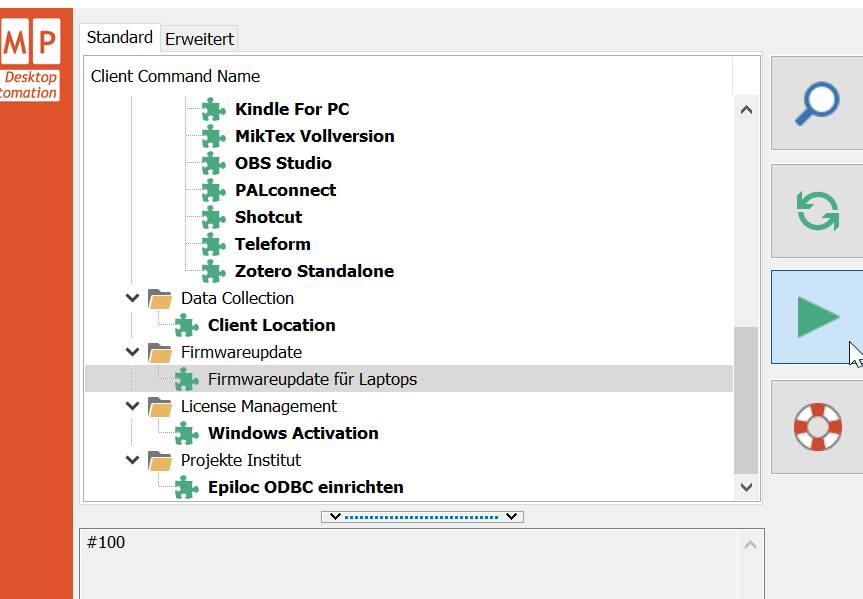Click the Data Collection folder icon
The height and width of the screenshot is (599, 863).
tap(160, 298)
